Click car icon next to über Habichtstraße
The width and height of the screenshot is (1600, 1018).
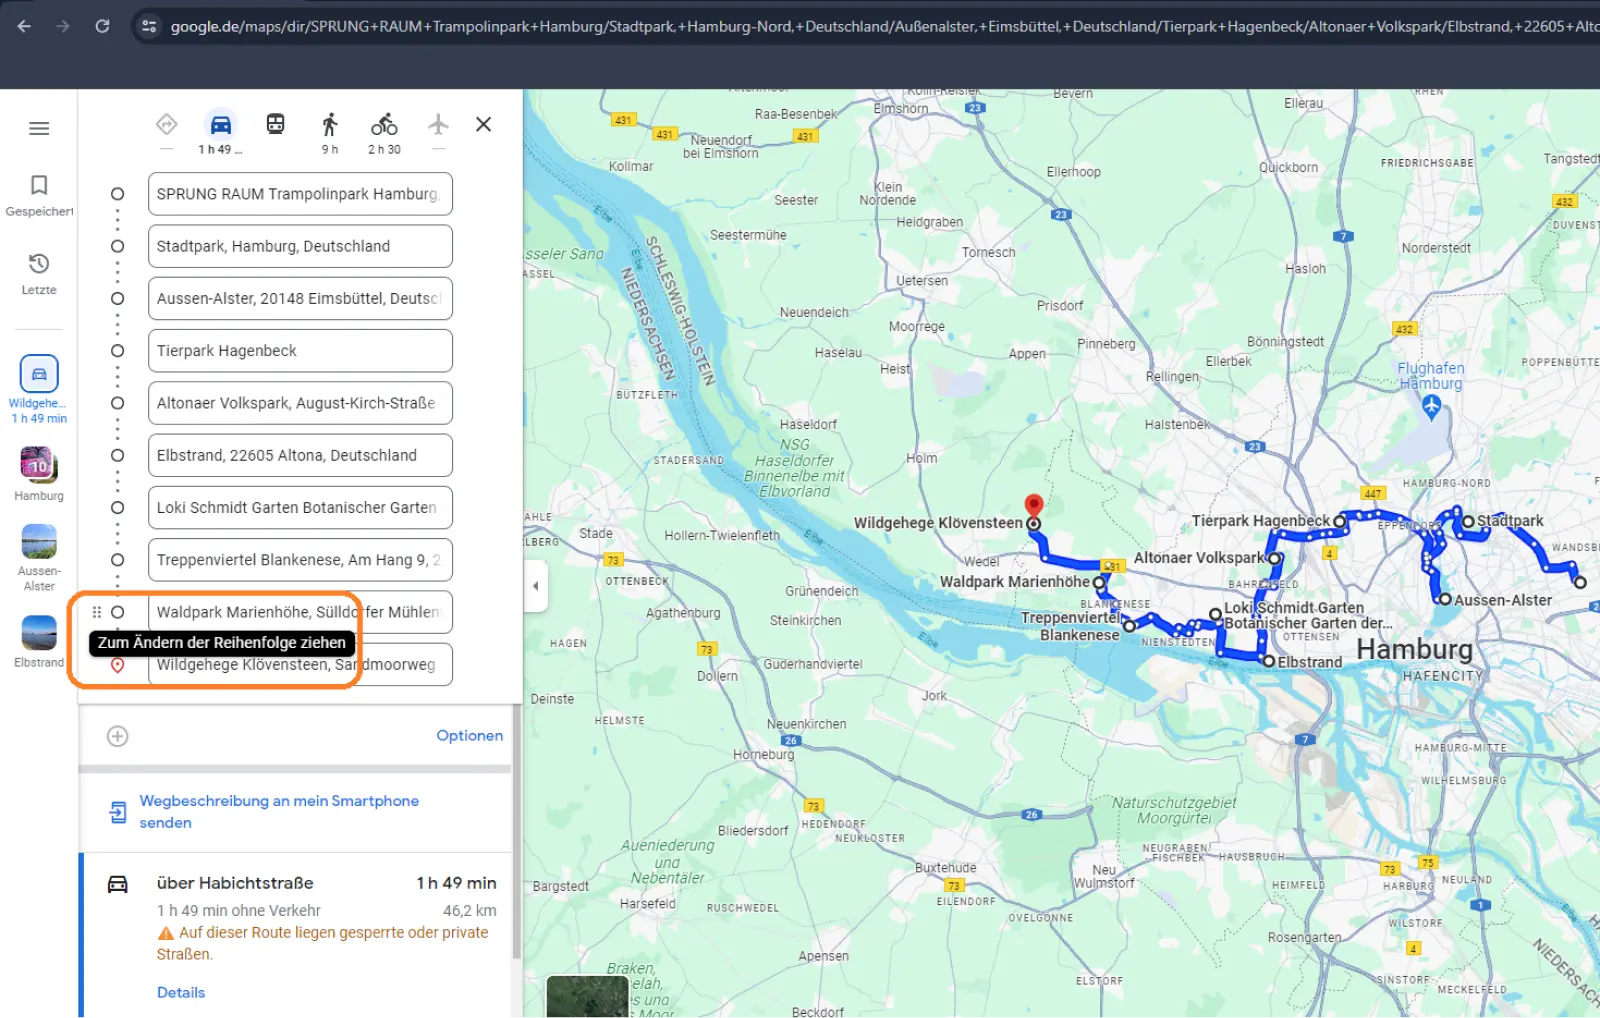point(118,884)
